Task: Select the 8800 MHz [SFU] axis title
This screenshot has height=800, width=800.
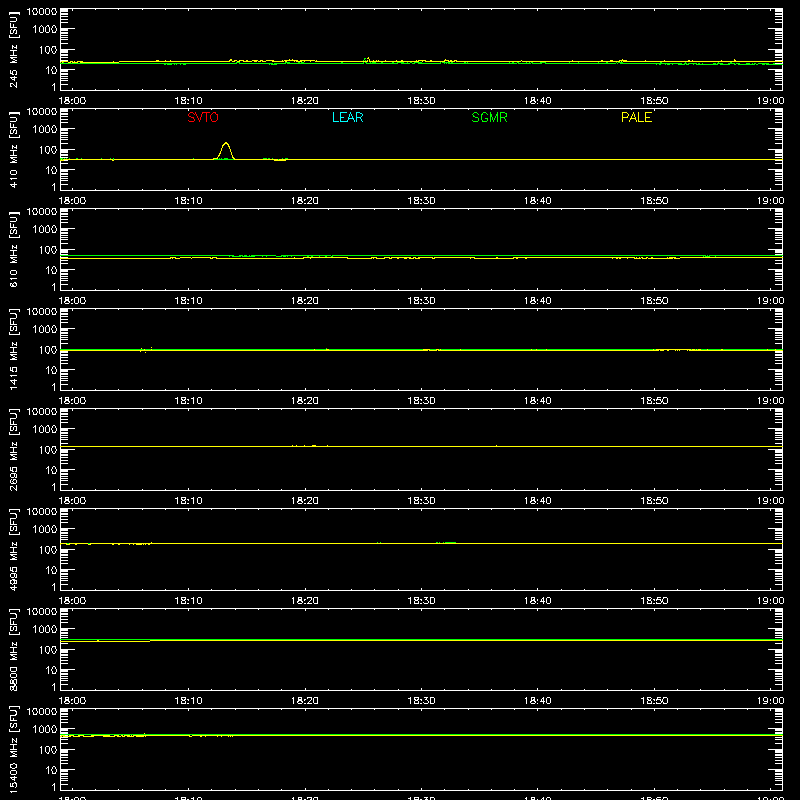Action: (x=14, y=649)
